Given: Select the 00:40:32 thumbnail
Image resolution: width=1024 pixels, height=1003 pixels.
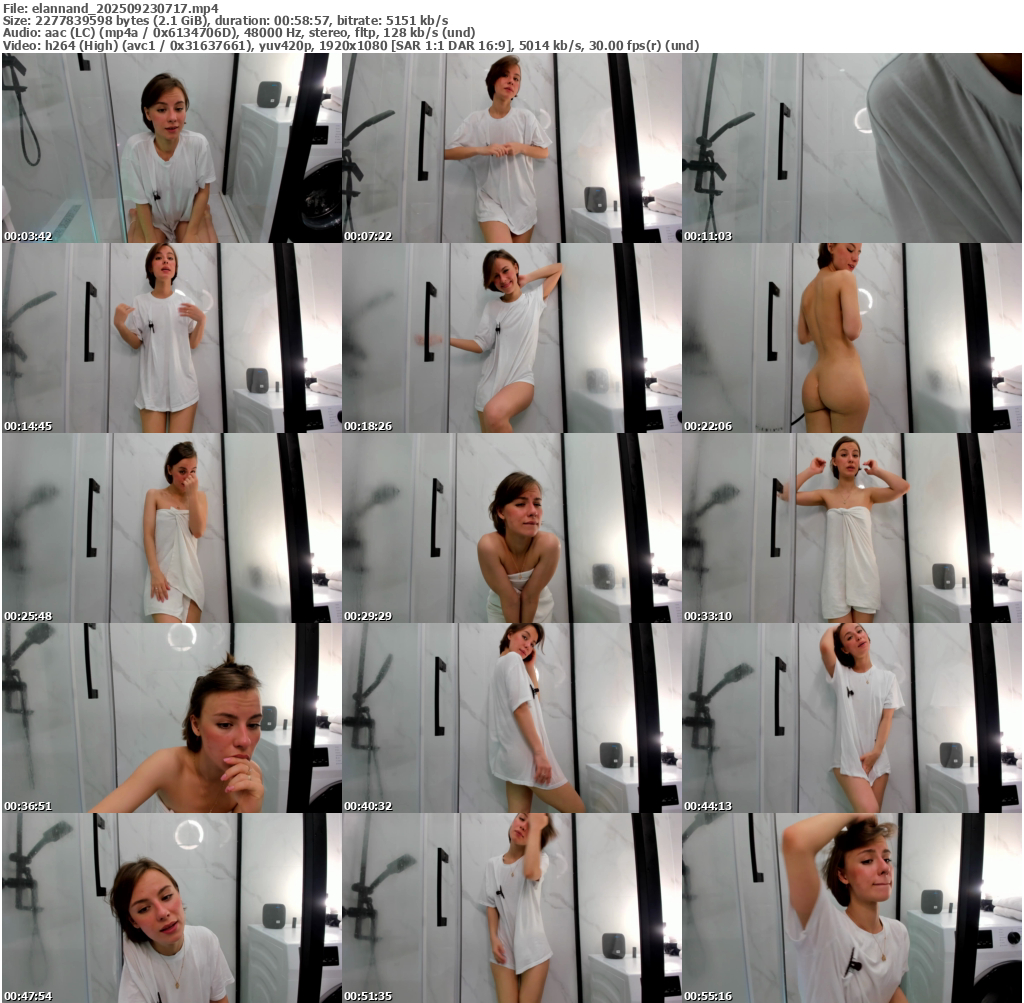Looking at the screenshot, I should (511, 717).
